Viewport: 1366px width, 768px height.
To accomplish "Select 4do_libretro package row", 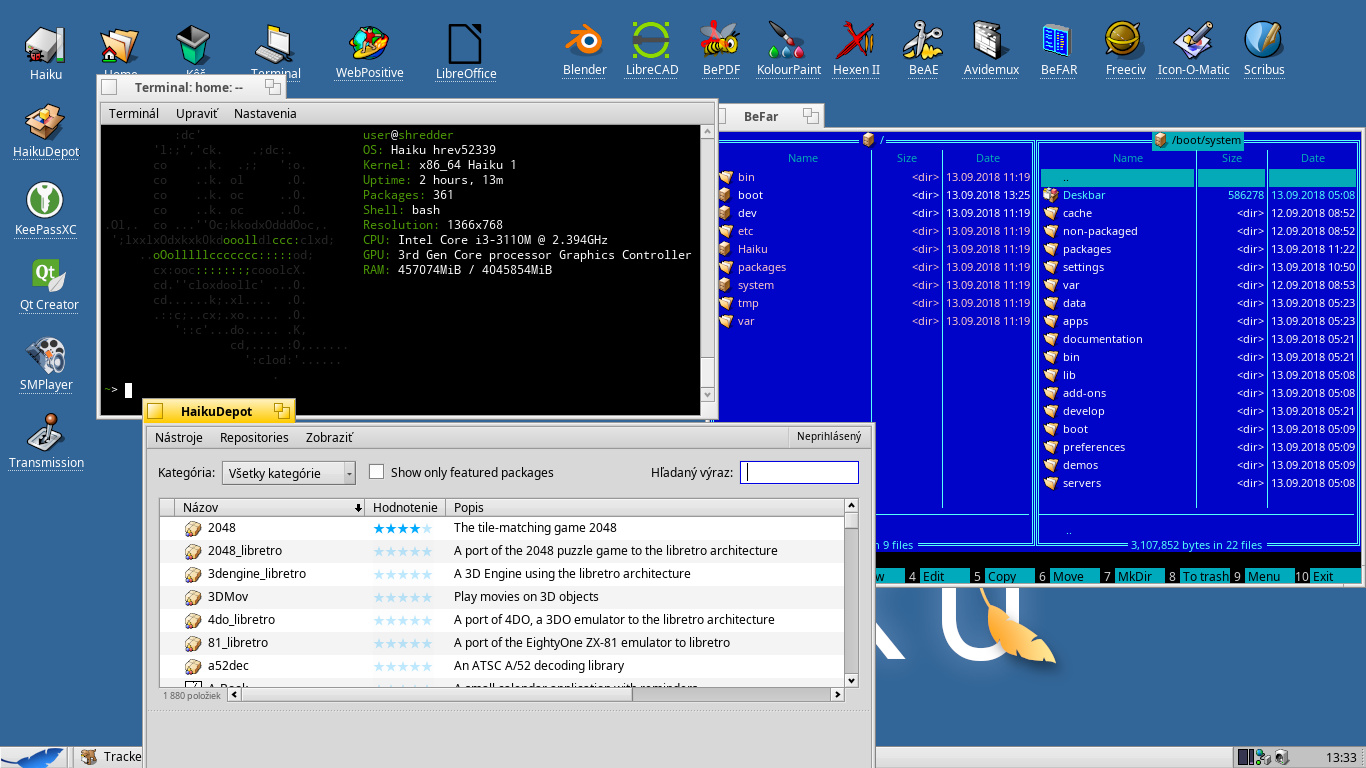I will [502, 620].
